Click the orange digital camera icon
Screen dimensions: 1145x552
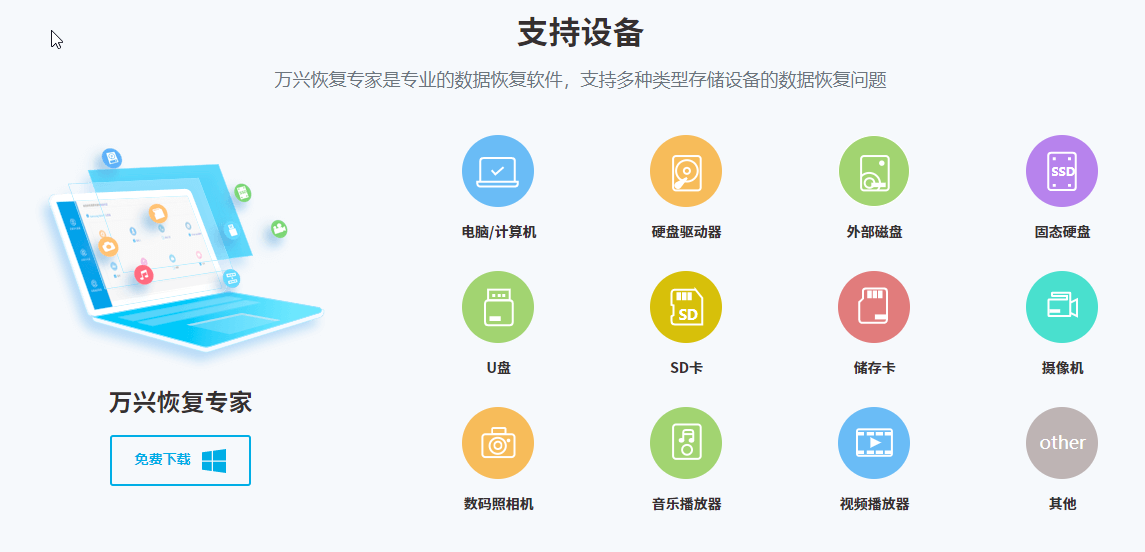click(x=498, y=443)
